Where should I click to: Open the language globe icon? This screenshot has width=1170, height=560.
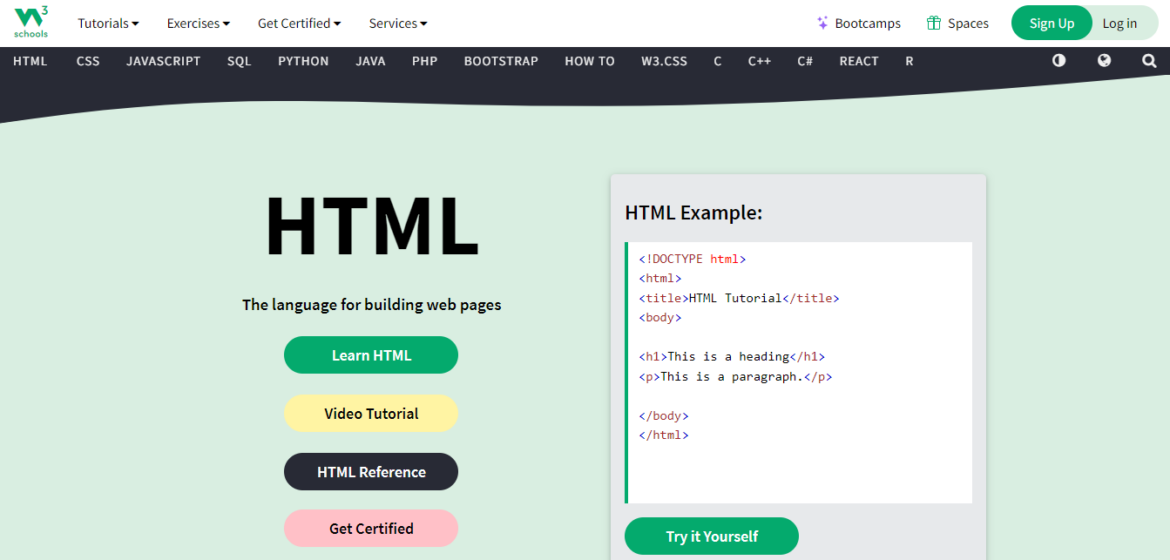pyautogui.click(x=1104, y=61)
